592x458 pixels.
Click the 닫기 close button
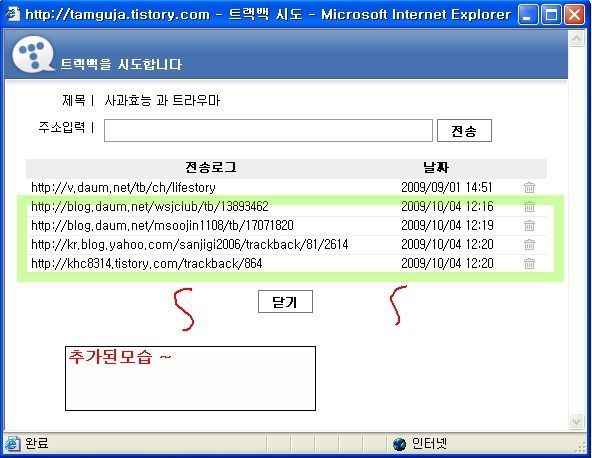[x=285, y=302]
